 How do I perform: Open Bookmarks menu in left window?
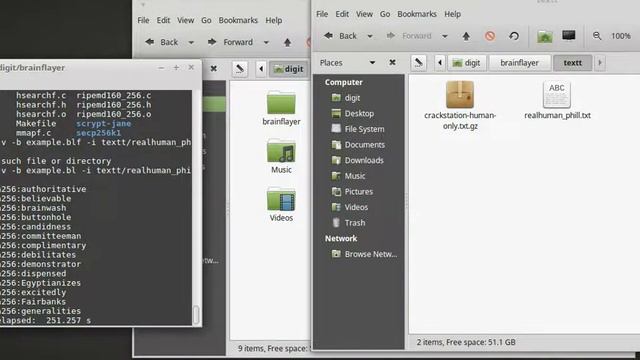coord(238,20)
